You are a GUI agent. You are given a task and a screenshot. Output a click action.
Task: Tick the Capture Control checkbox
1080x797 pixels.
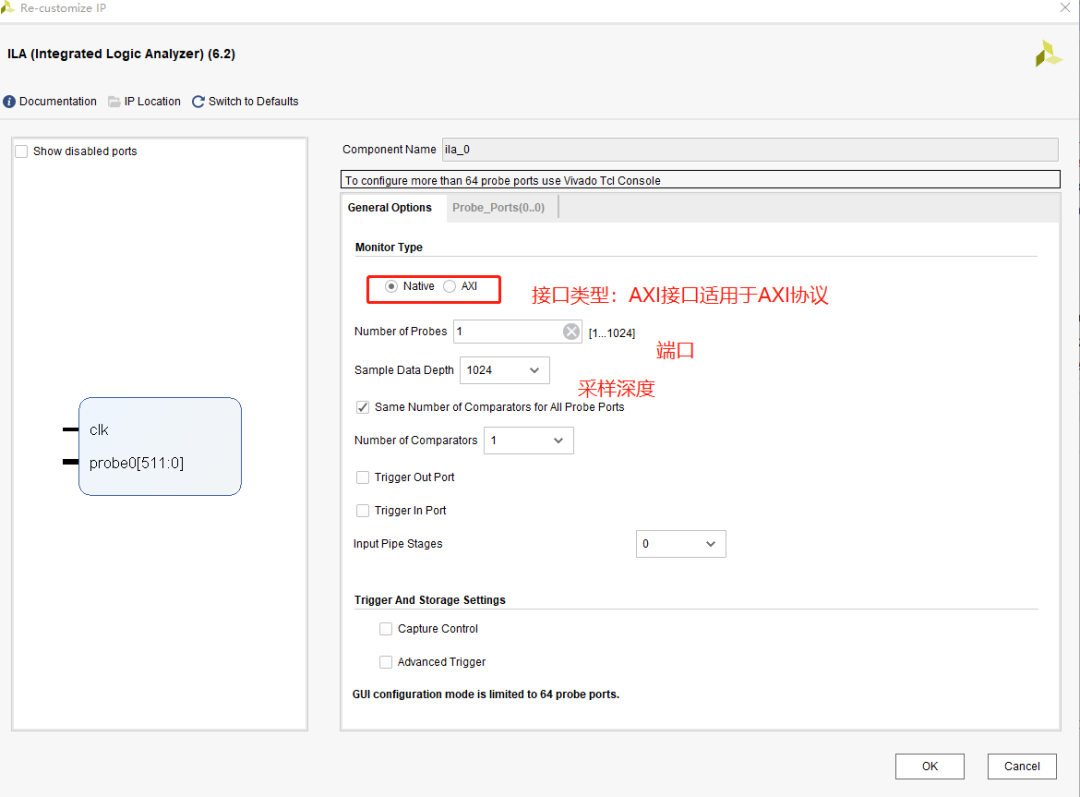click(386, 629)
